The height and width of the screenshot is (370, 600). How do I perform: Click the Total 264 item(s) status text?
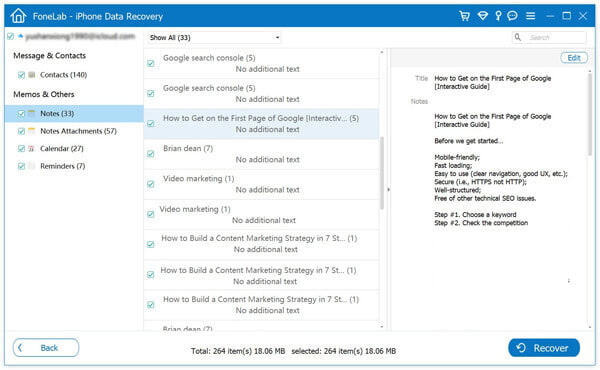coord(238,351)
